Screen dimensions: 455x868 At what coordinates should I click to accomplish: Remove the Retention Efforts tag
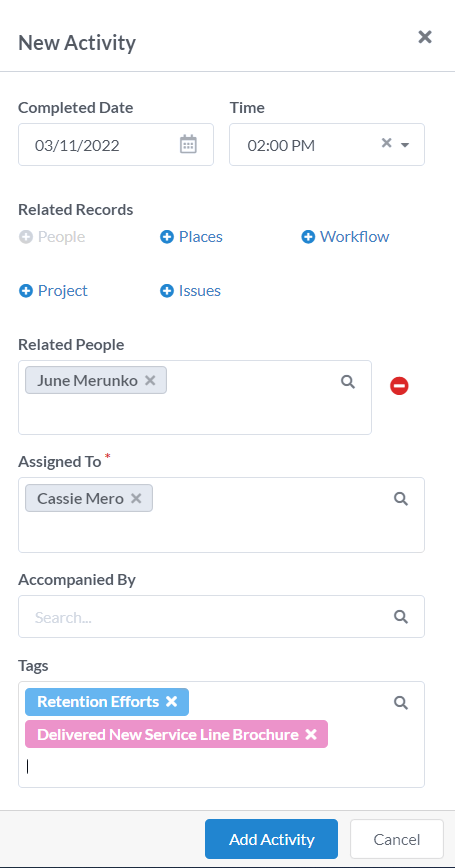(x=172, y=701)
